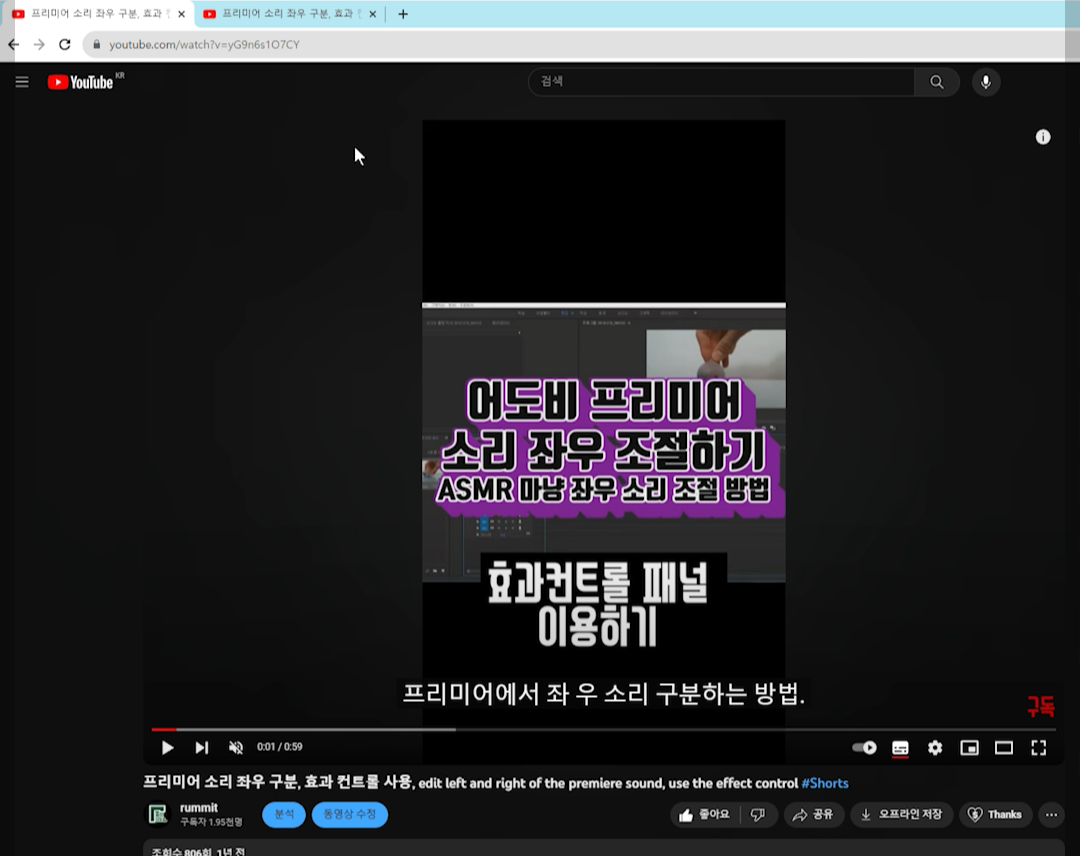Screen dimensions: 1080x856
Task: Open the player settings gear
Action: [x=935, y=747]
